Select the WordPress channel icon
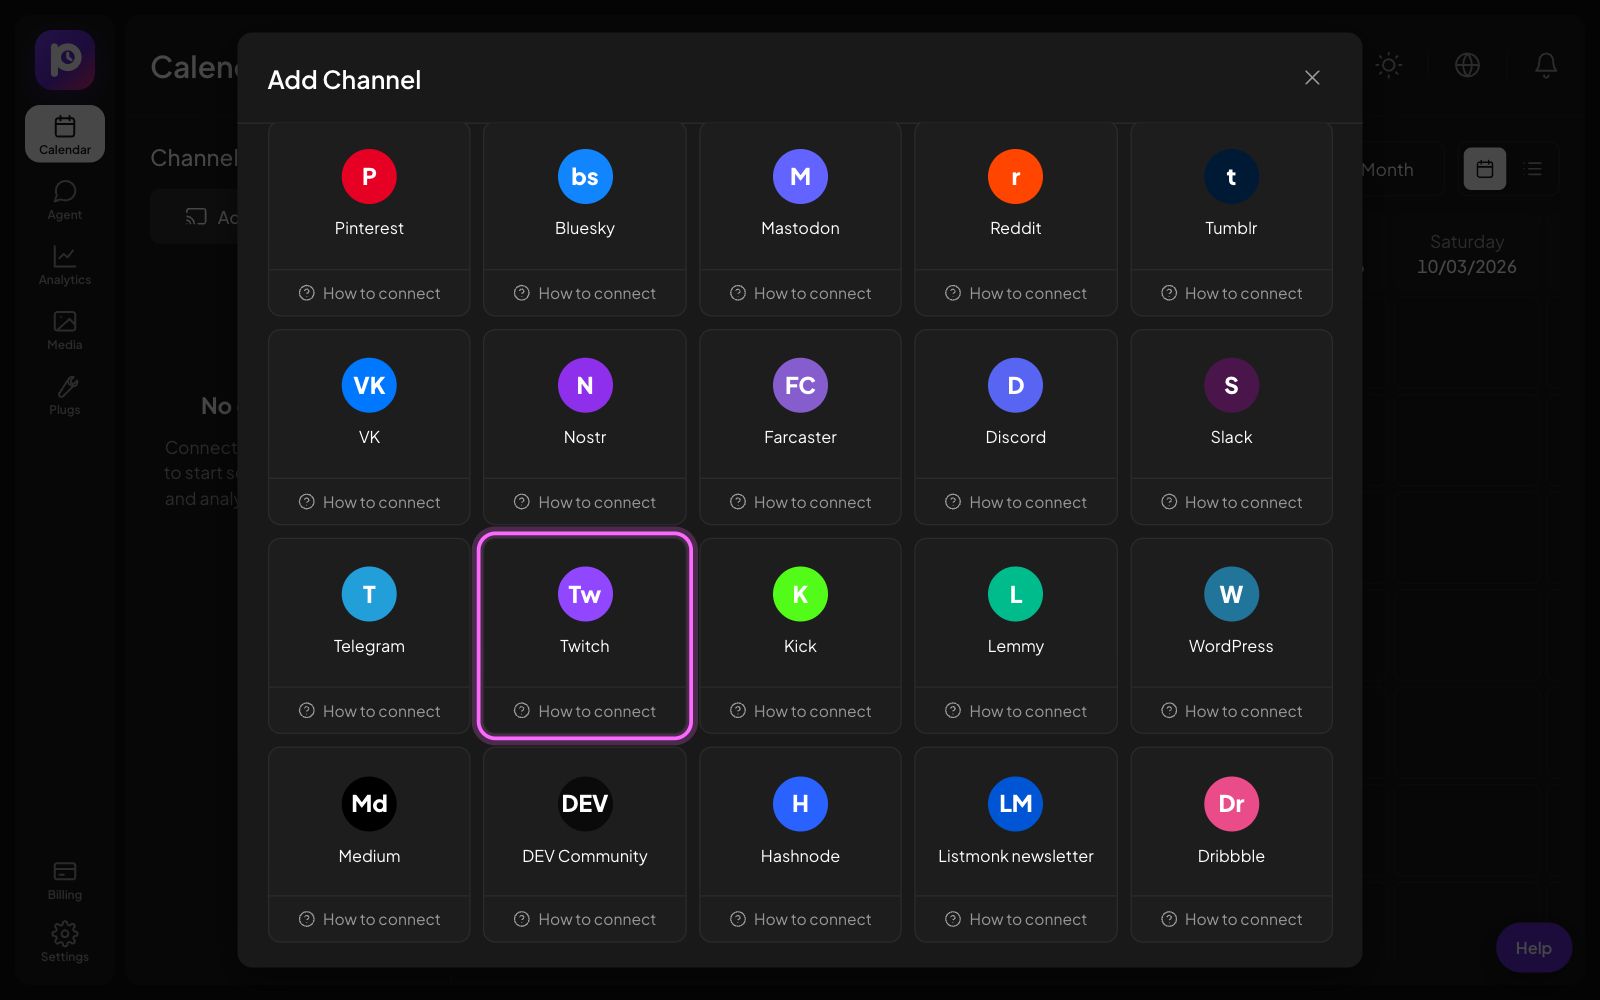Screen dimensions: 1600x1000 [x=1231, y=595]
